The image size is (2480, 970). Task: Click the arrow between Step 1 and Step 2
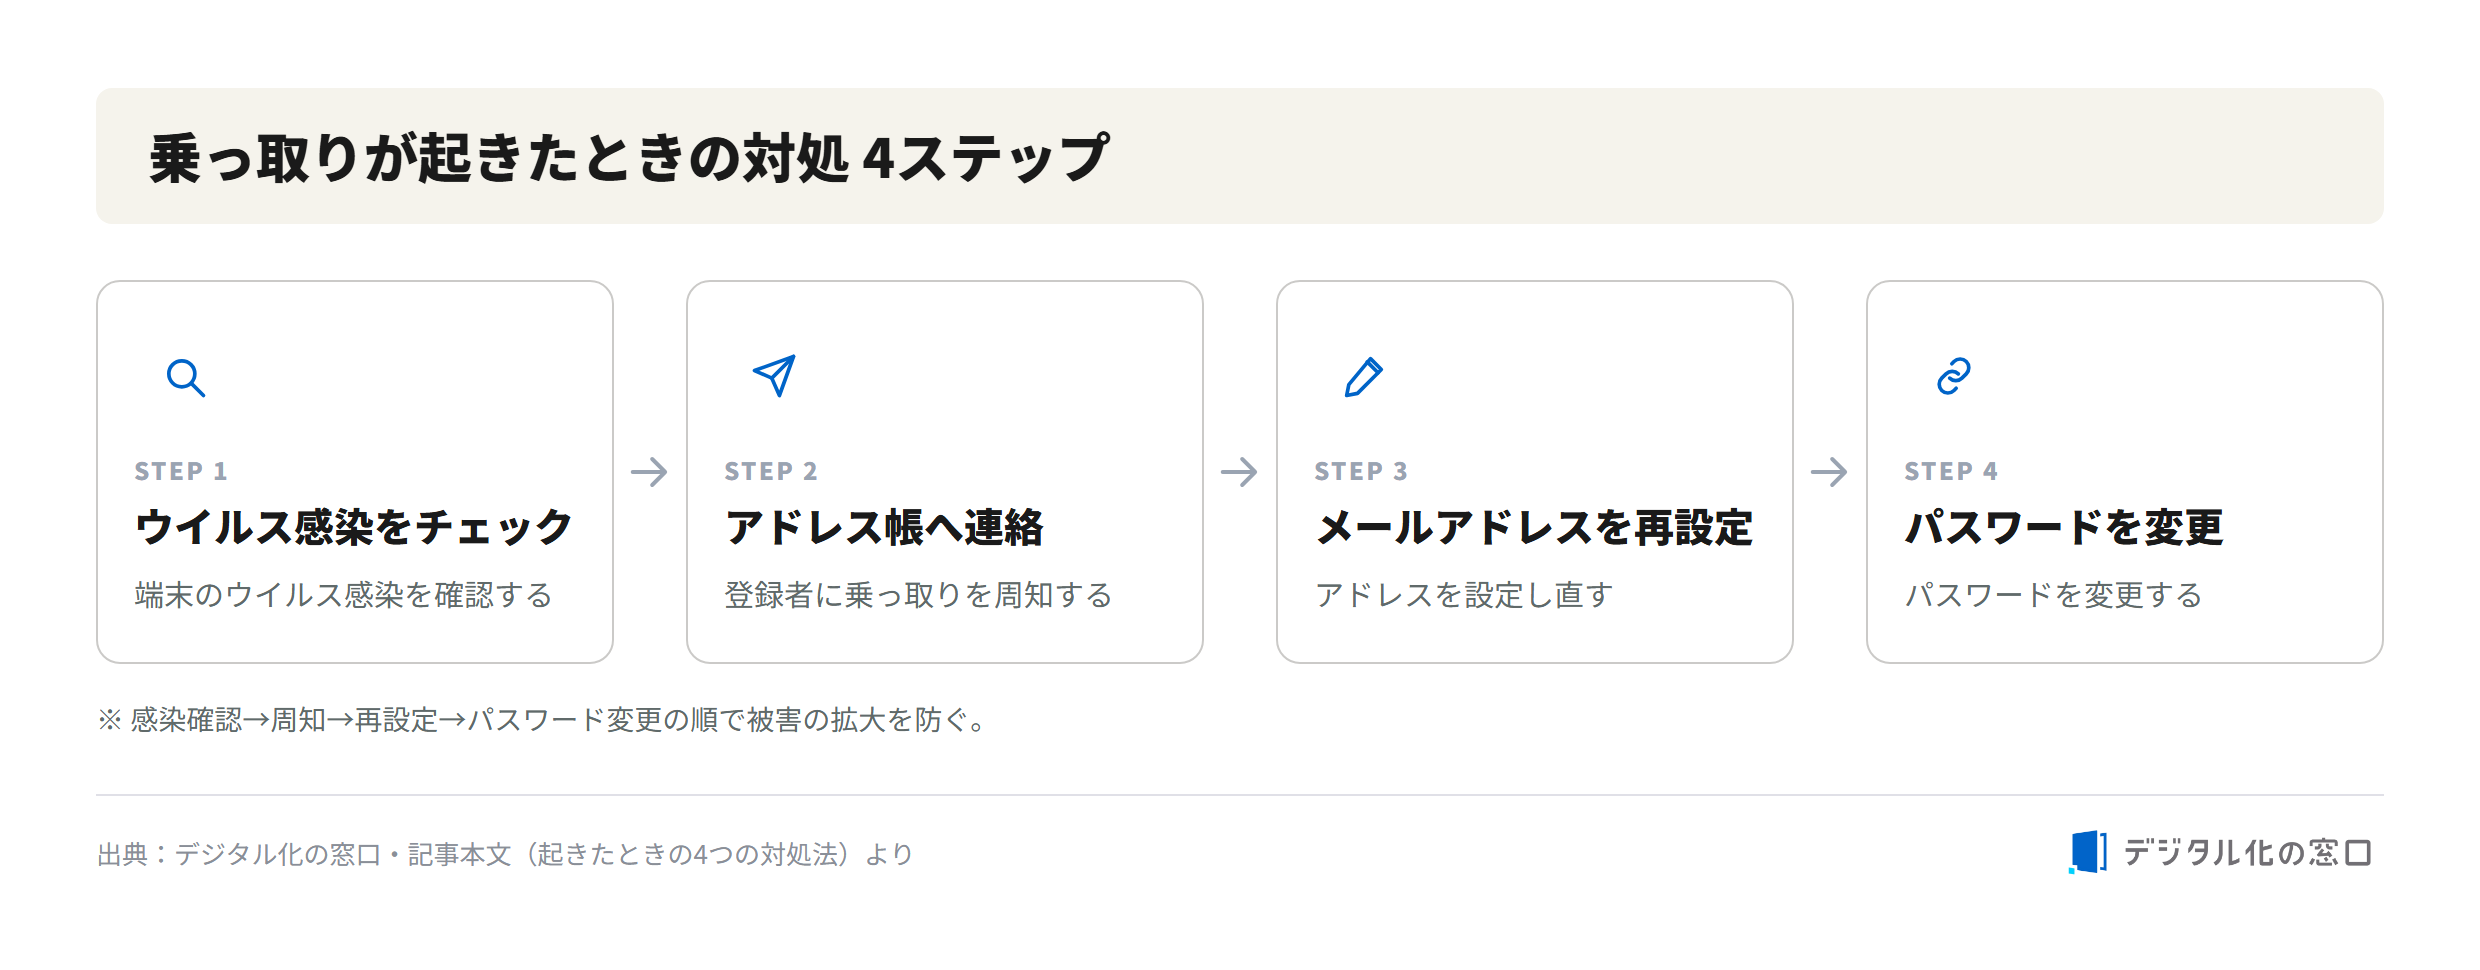tap(649, 472)
